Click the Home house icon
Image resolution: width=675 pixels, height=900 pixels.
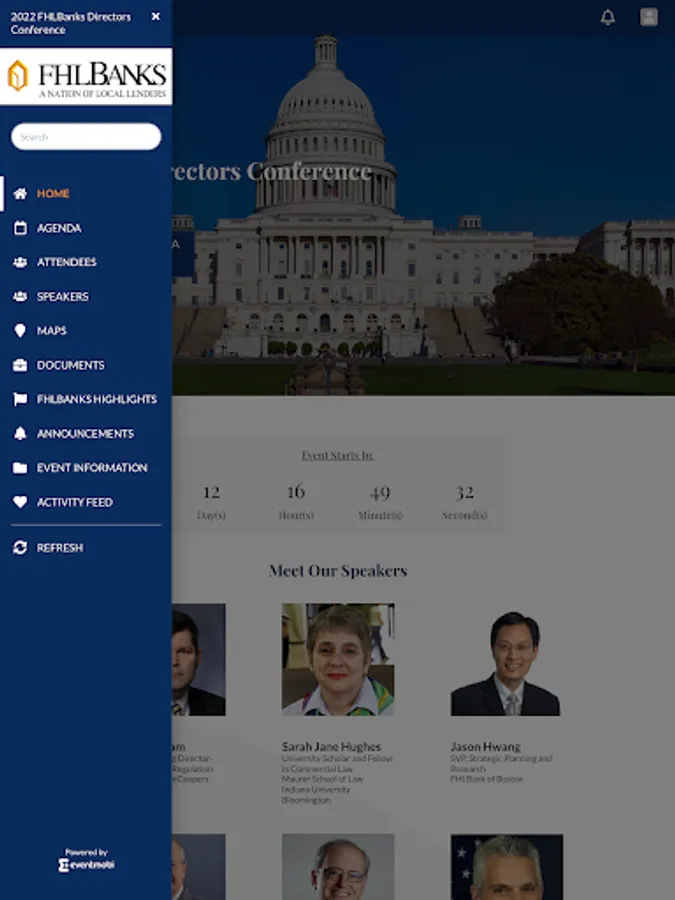click(x=20, y=193)
